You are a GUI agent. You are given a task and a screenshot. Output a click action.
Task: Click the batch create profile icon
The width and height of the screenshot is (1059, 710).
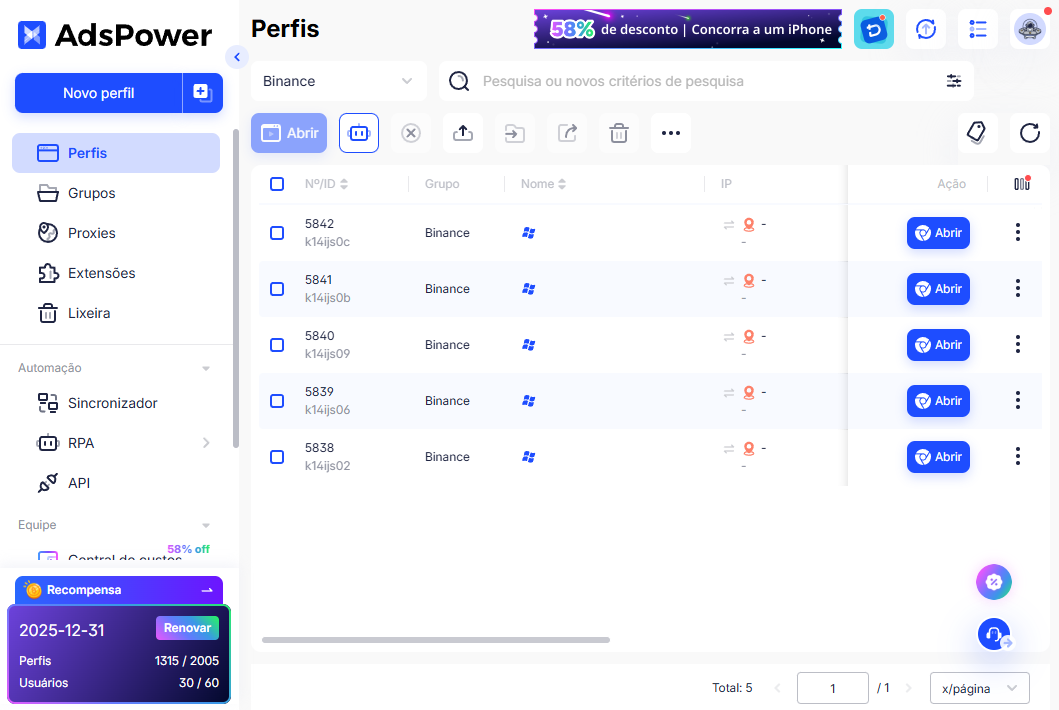[x=203, y=93]
